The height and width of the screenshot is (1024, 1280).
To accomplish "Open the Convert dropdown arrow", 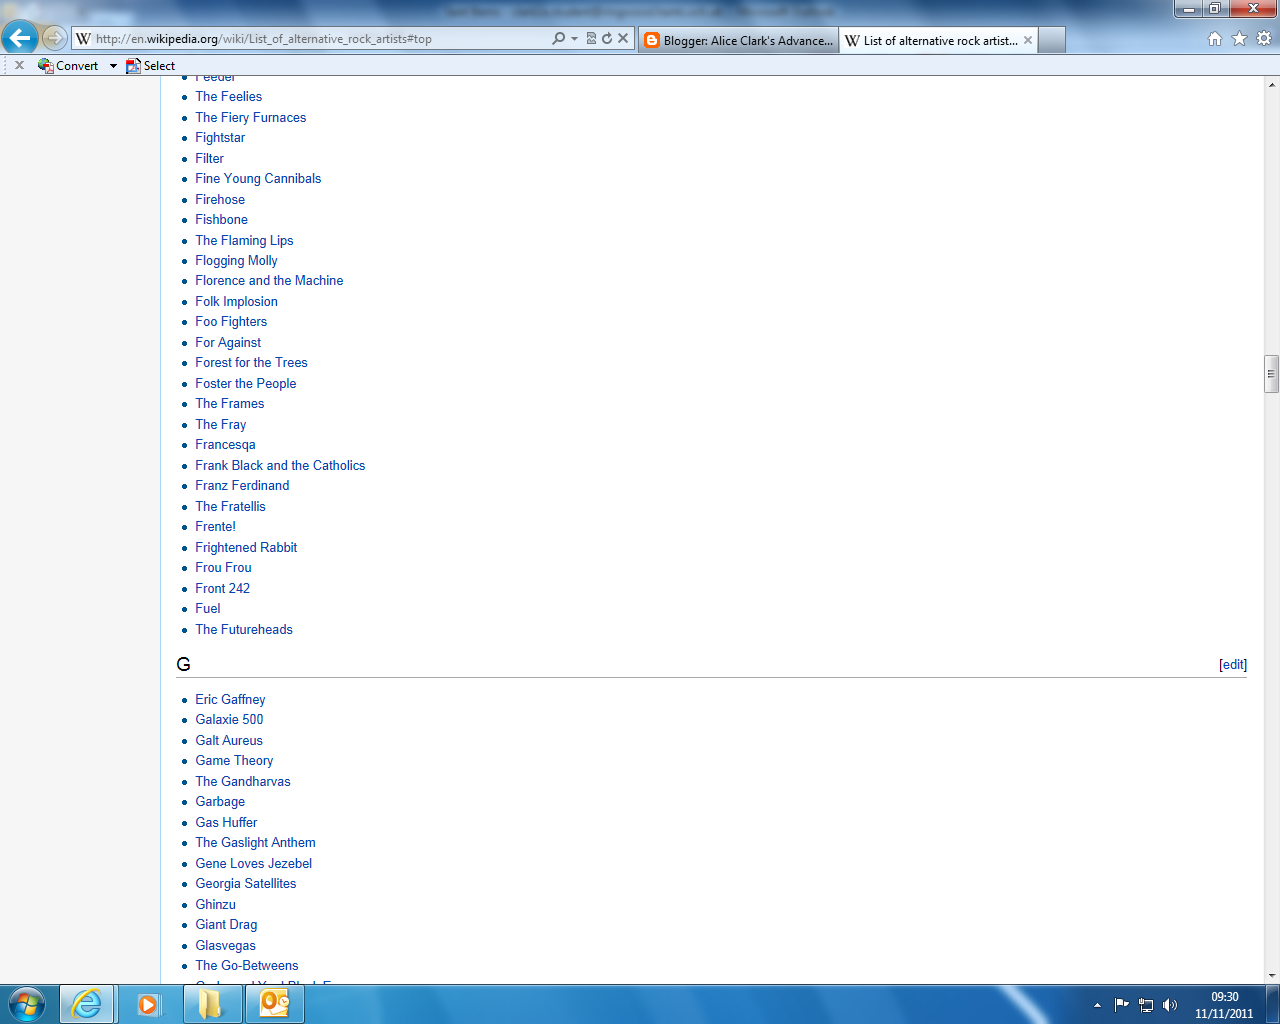I will pos(113,66).
